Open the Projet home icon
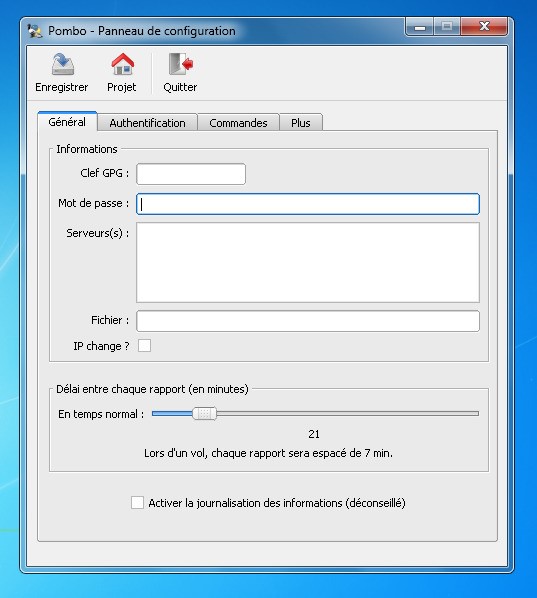 [x=122, y=64]
